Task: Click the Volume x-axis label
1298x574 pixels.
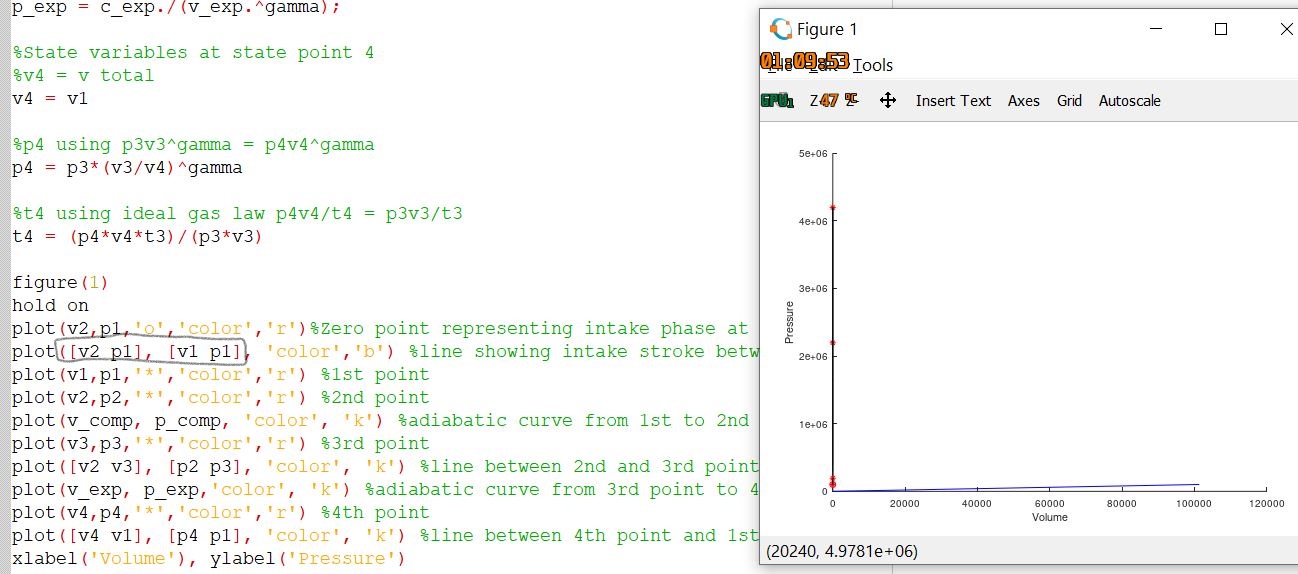Action: (x=1050, y=517)
